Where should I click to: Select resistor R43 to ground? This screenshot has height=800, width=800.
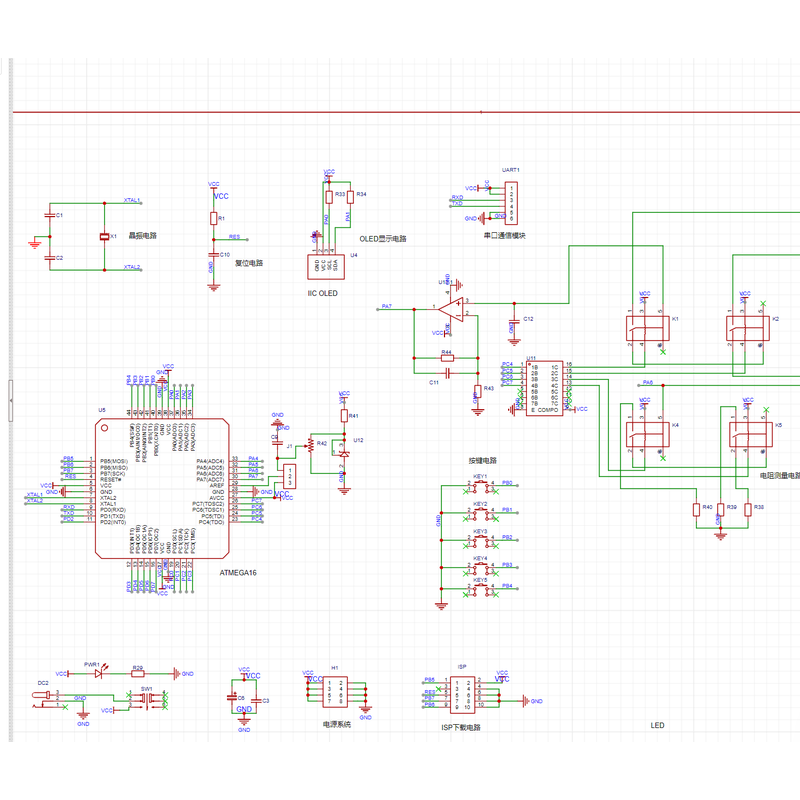point(478,391)
